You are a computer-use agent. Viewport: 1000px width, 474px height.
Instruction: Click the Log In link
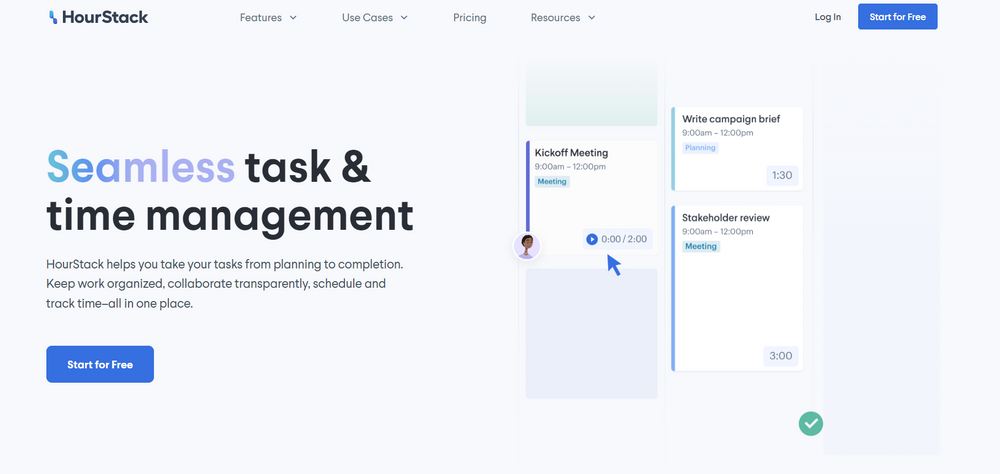[x=827, y=17]
